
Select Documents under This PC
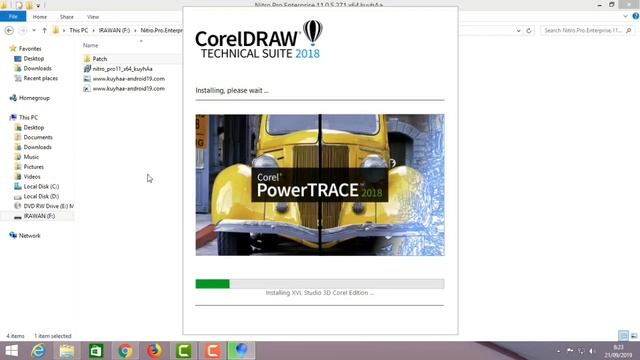coord(38,138)
